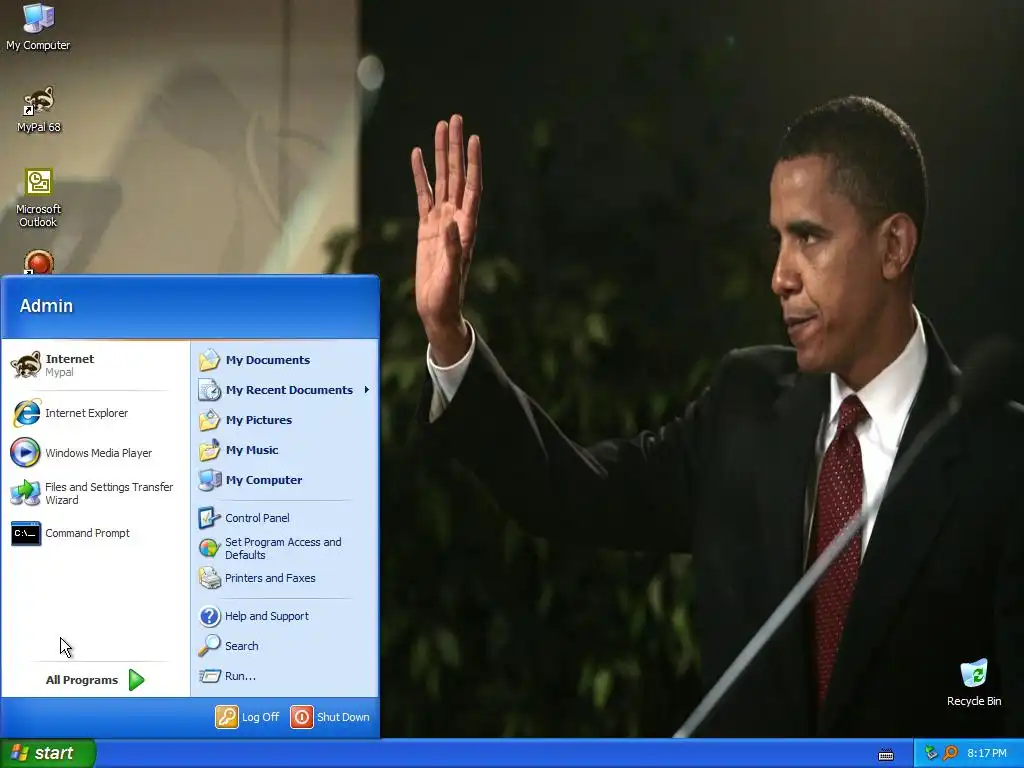Launch Mypal Internet browser from Start menu
1024x768 pixels.
pos(90,365)
